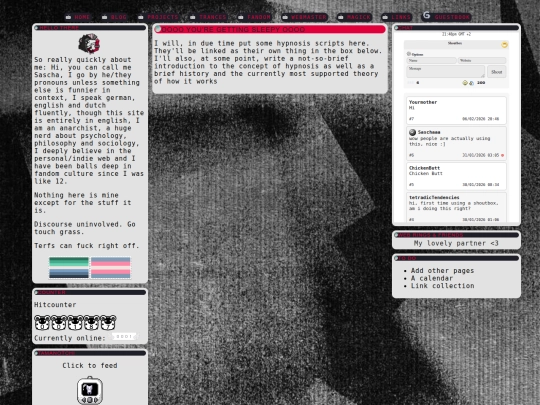Feed the tamagotchi pet
This screenshot has height=405, width=540.
(x=90, y=390)
